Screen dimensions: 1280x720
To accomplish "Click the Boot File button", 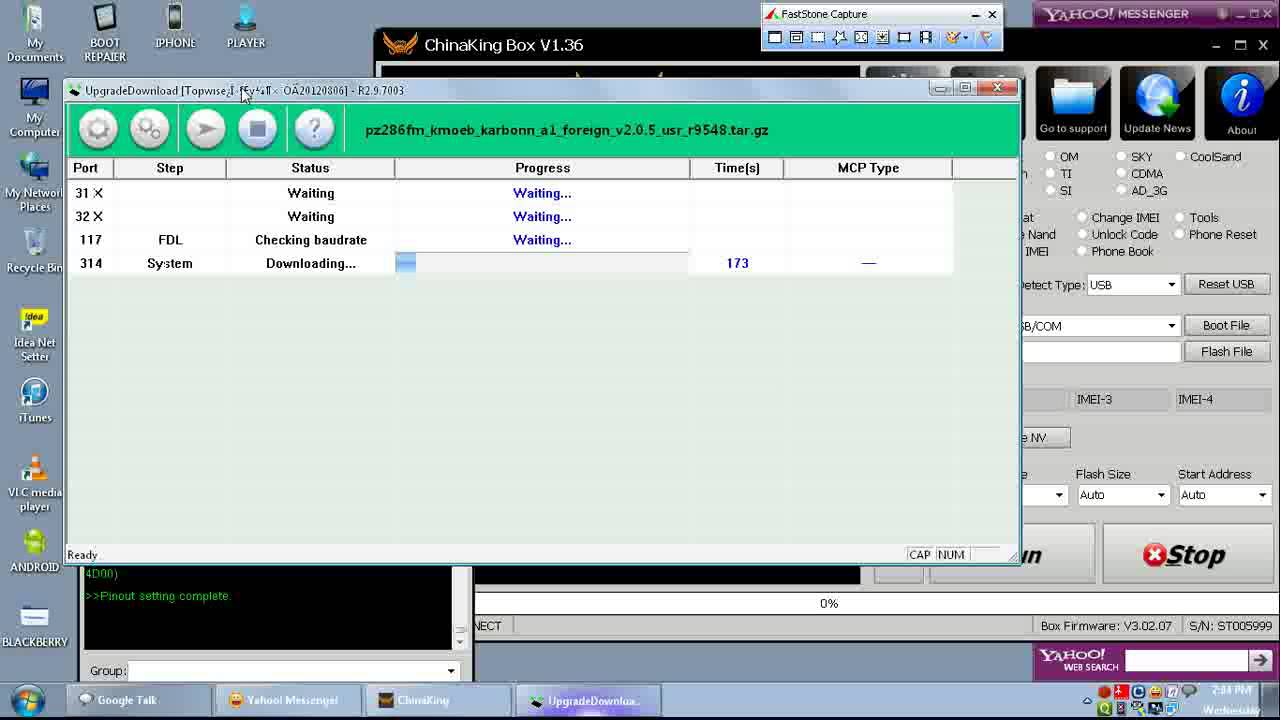I will [x=1226, y=325].
